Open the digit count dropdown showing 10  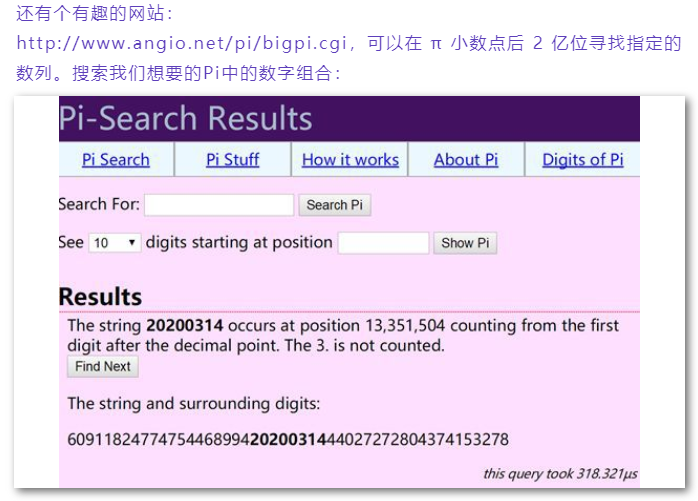coord(115,243)
